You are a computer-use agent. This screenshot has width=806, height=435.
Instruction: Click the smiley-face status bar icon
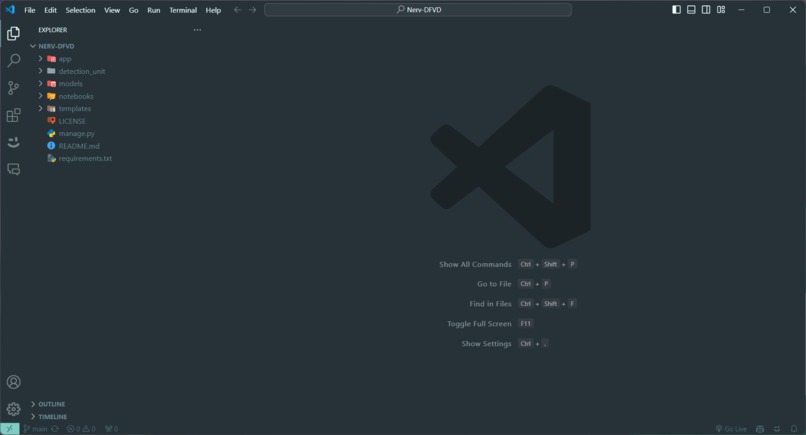[777, 429]
